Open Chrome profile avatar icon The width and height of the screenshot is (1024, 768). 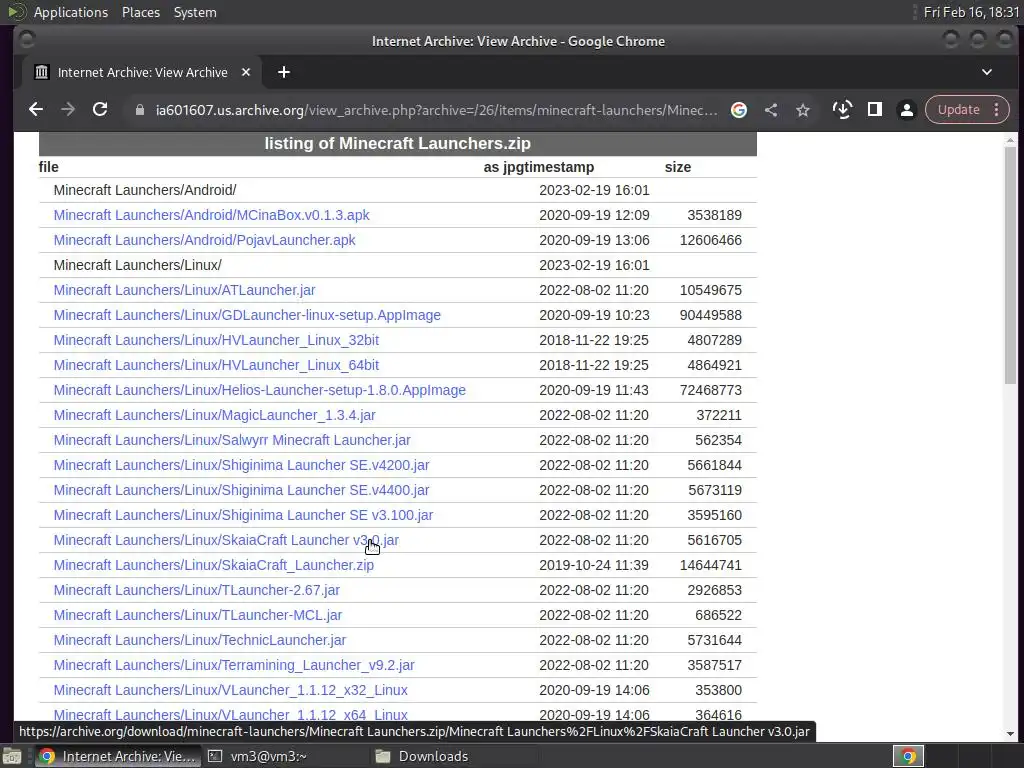pos(906,110)
